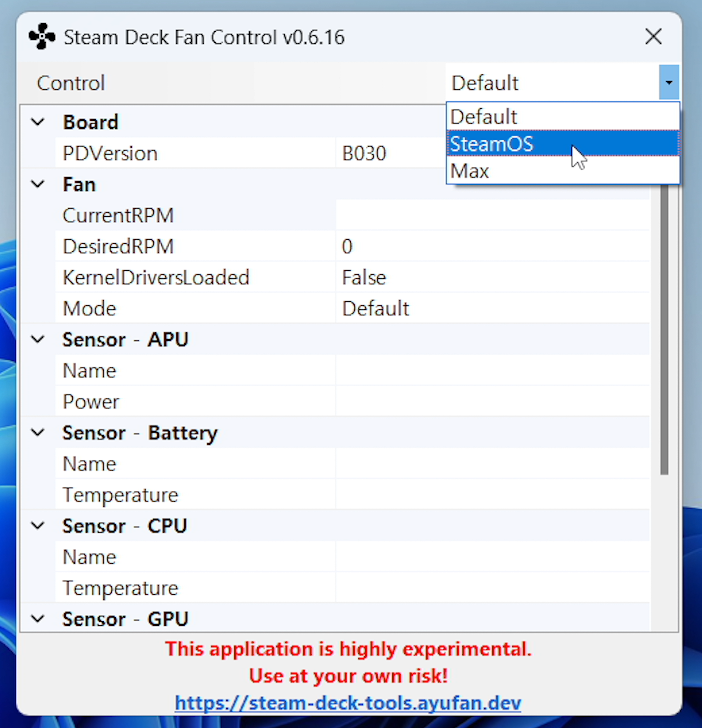The height and width of the screenshot is (728, 702).
Task: Click the Sensor - GPU header text
Action: [125, 619]
